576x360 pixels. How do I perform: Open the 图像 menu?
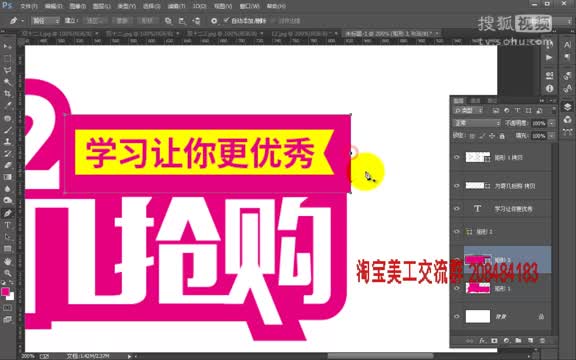(x=78, y=6)
